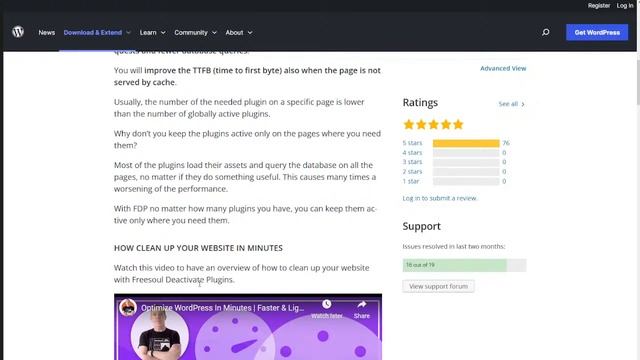Click the video title Optimize WordPress In Minutes

pos(222,308)
